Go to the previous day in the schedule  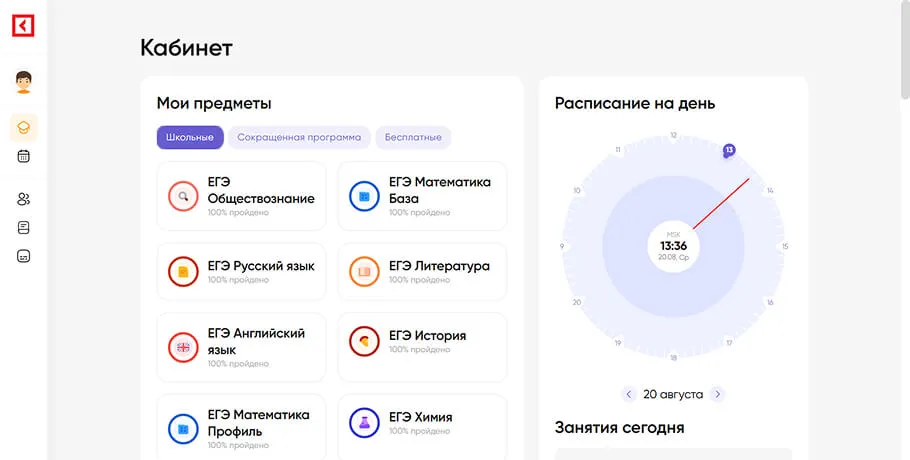(x=629, y=394)
